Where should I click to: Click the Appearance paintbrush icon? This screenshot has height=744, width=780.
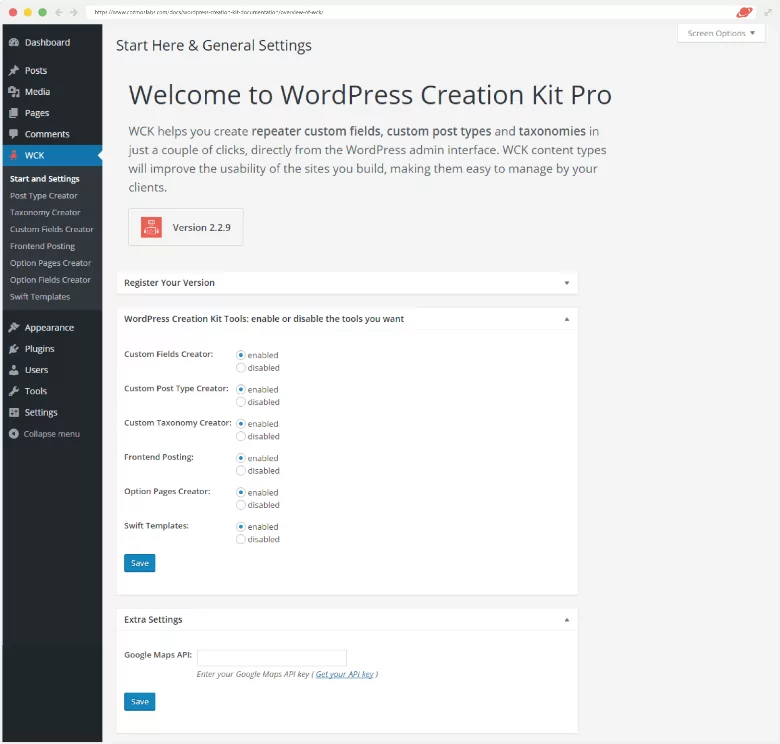(14, 327)
